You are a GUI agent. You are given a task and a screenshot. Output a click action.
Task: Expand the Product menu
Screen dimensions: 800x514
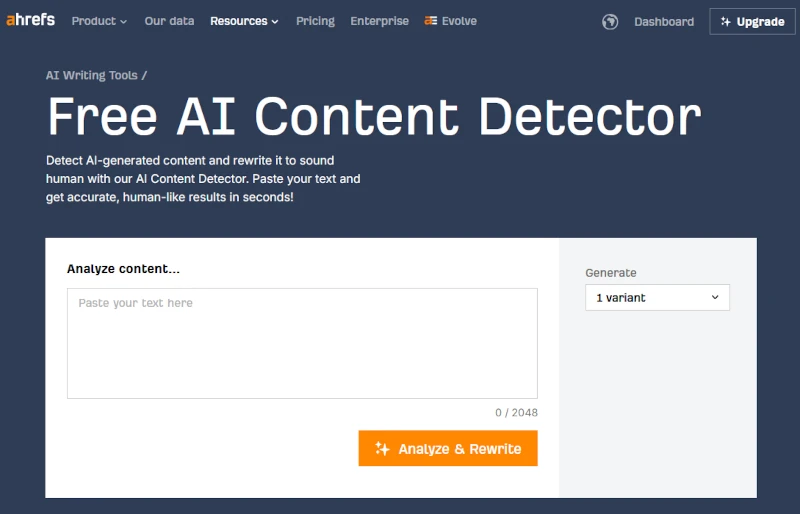[x=99, y=21]
